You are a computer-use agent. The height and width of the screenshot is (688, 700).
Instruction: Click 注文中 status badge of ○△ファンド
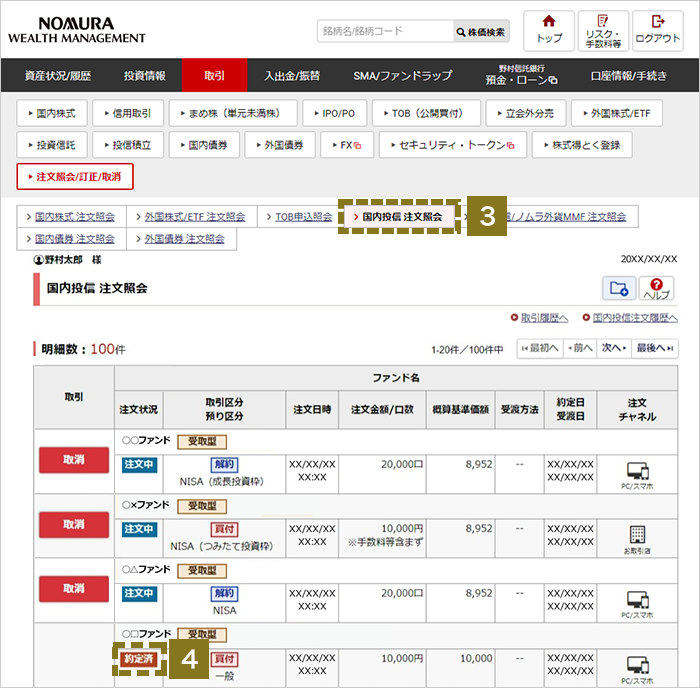pos(139,593)
